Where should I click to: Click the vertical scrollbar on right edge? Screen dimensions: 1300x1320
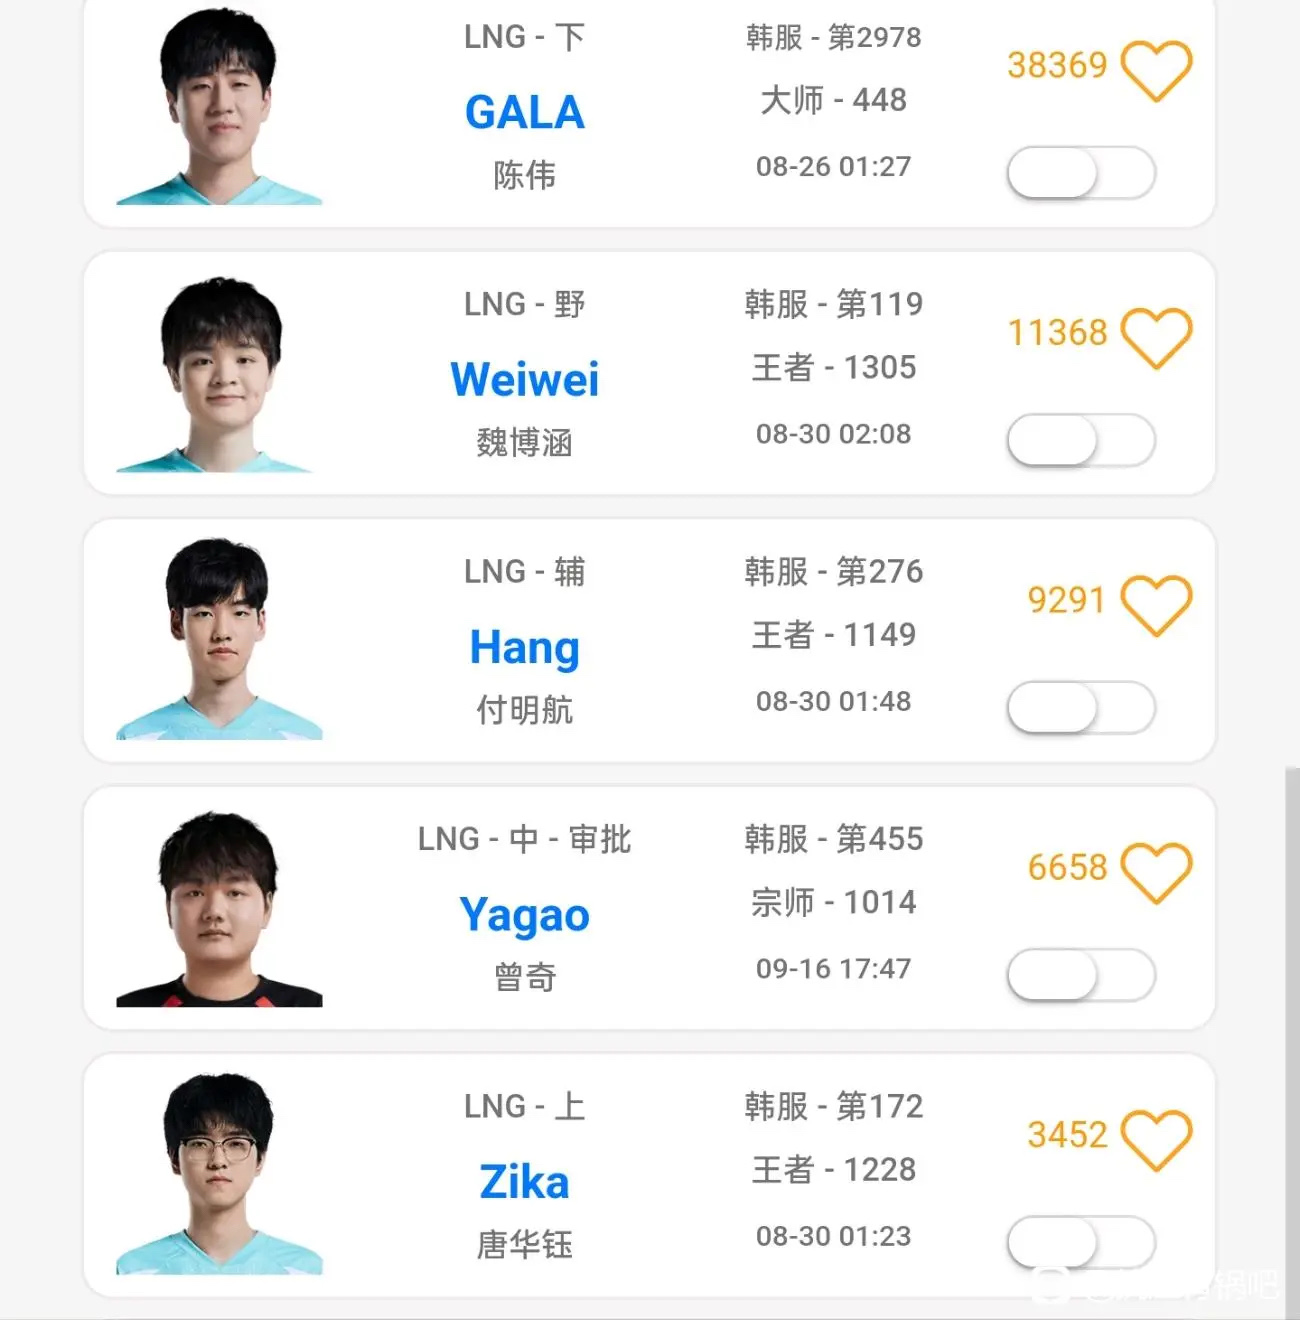click(x=1292, y=1040)
